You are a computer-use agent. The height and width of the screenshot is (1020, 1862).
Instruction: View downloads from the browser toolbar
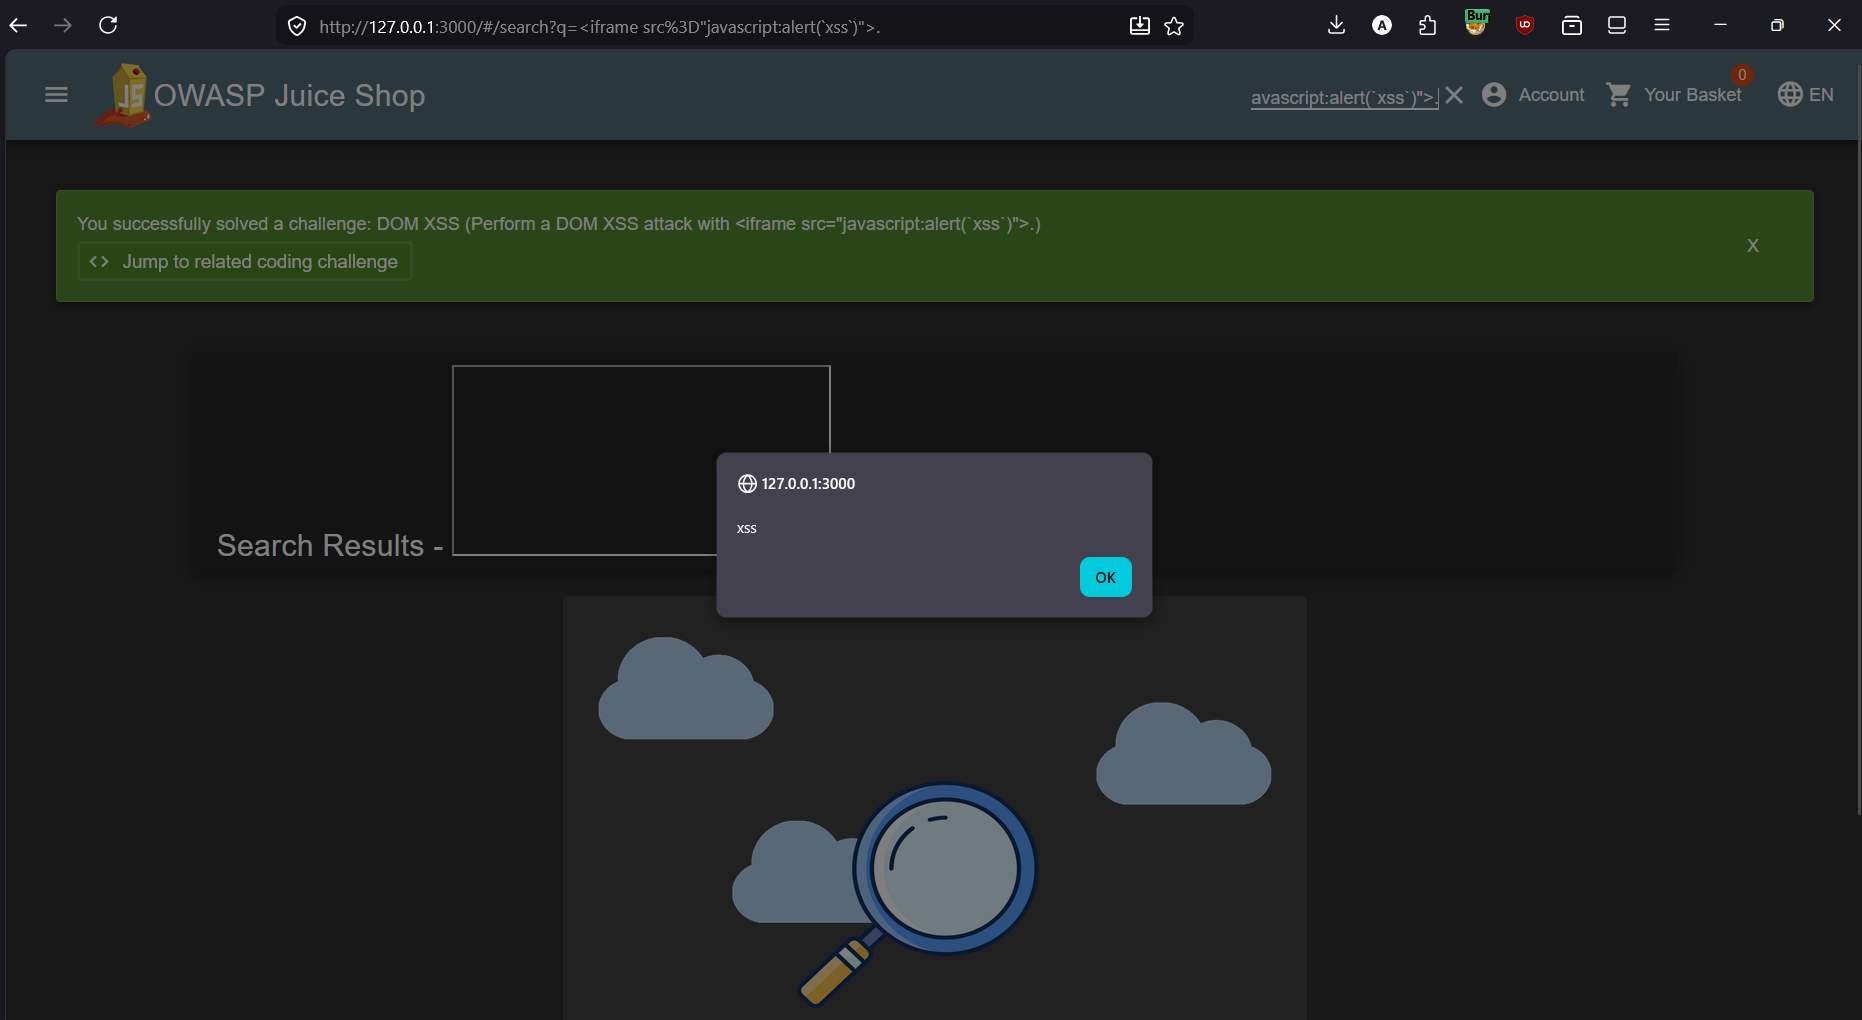click(x=1336, y=25)
